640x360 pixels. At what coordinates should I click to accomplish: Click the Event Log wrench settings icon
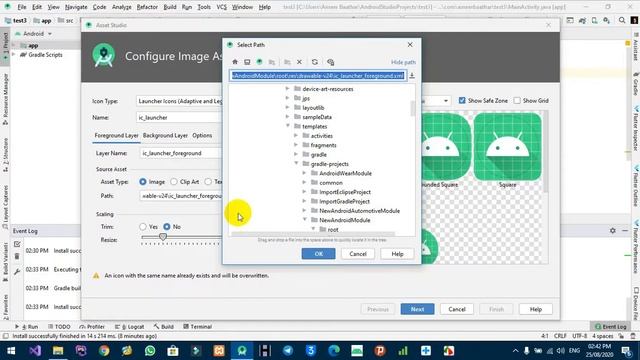click(17, 271)
